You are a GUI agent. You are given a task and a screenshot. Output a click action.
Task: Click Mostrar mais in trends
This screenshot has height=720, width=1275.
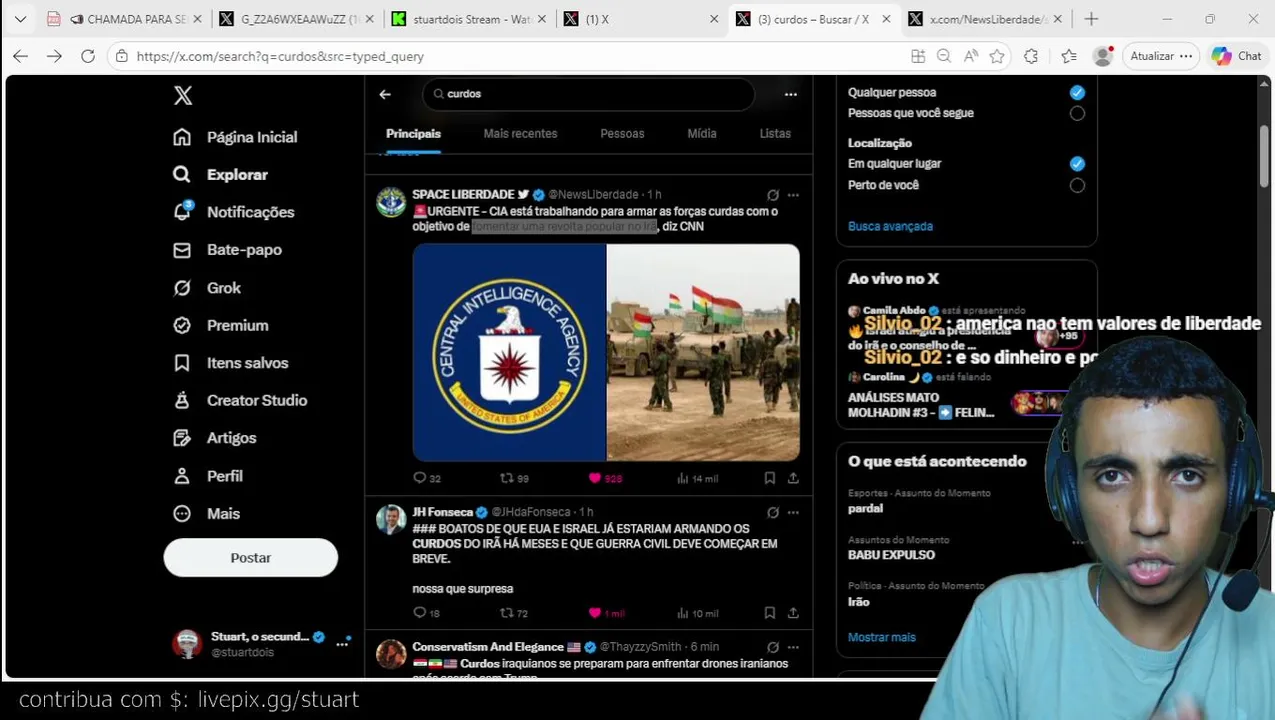882,637
